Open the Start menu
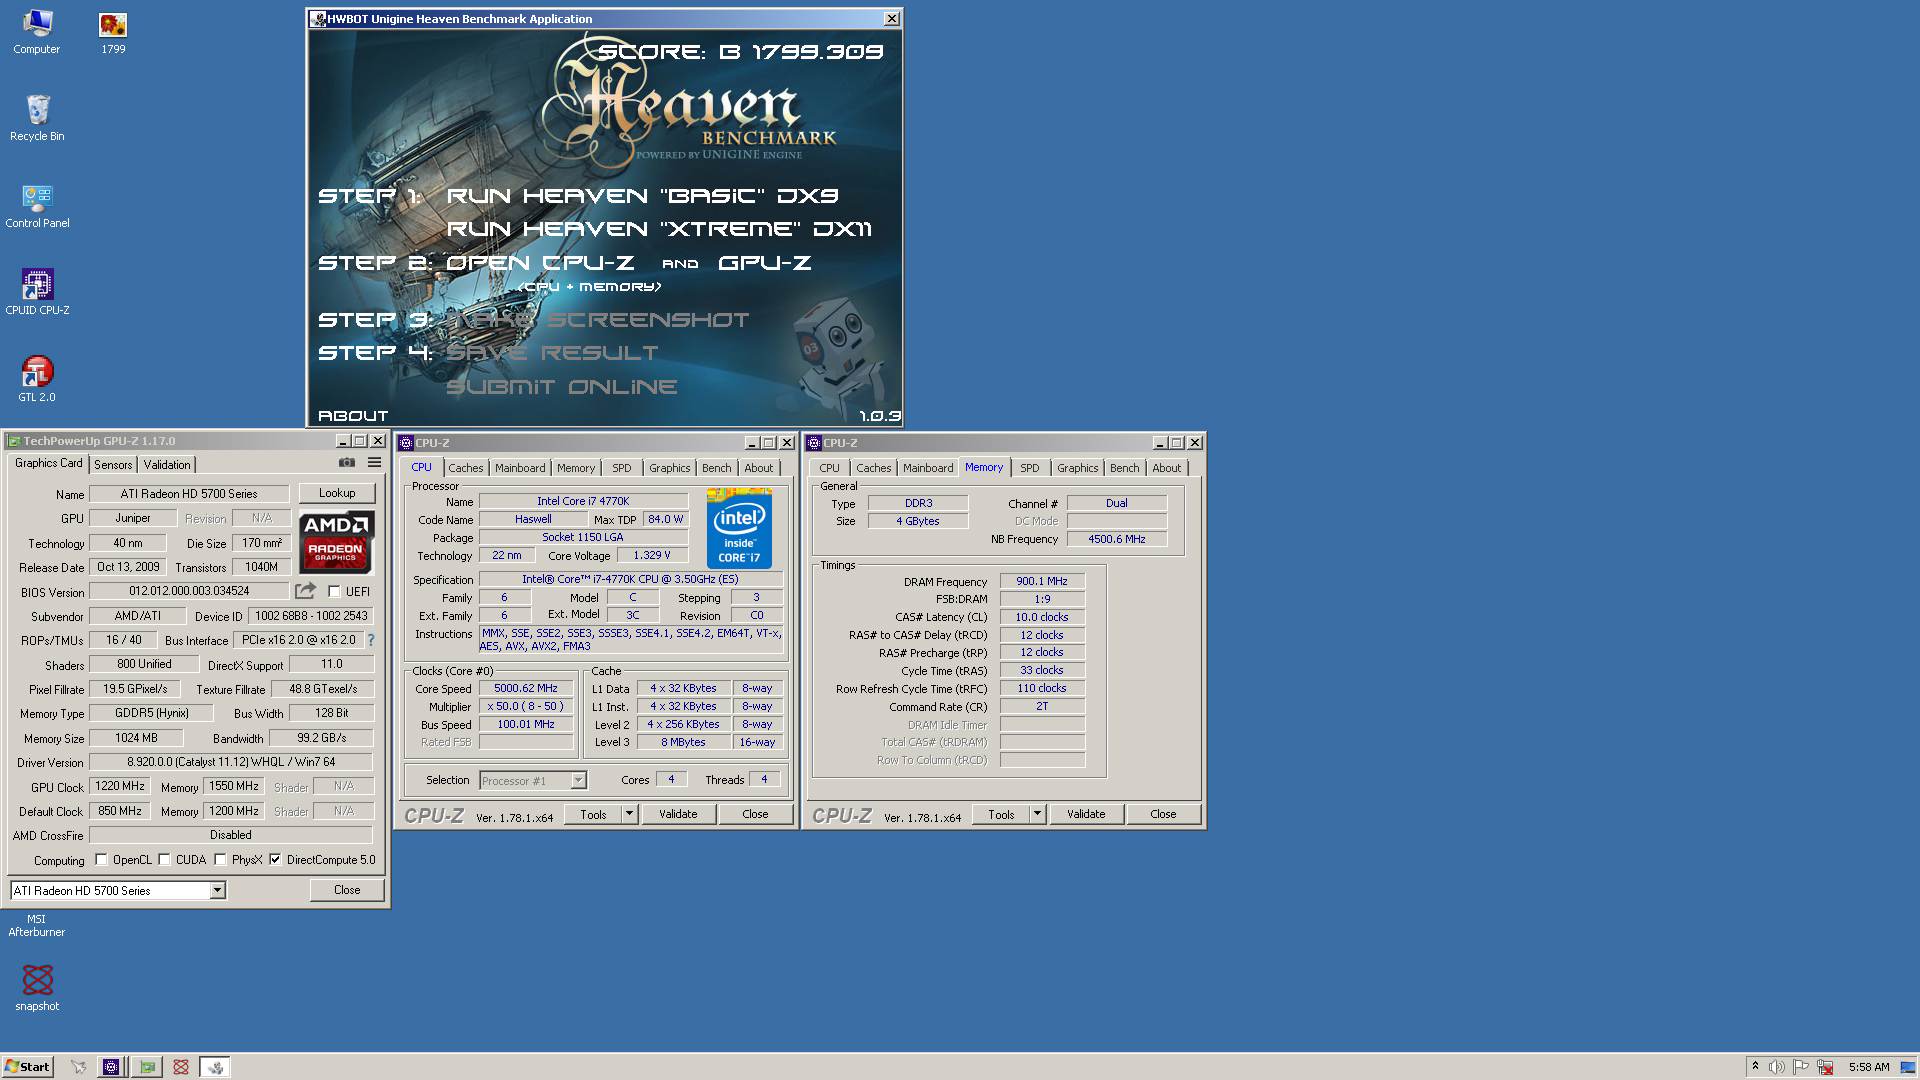 pyautogui.click(x=27, y=1067)
